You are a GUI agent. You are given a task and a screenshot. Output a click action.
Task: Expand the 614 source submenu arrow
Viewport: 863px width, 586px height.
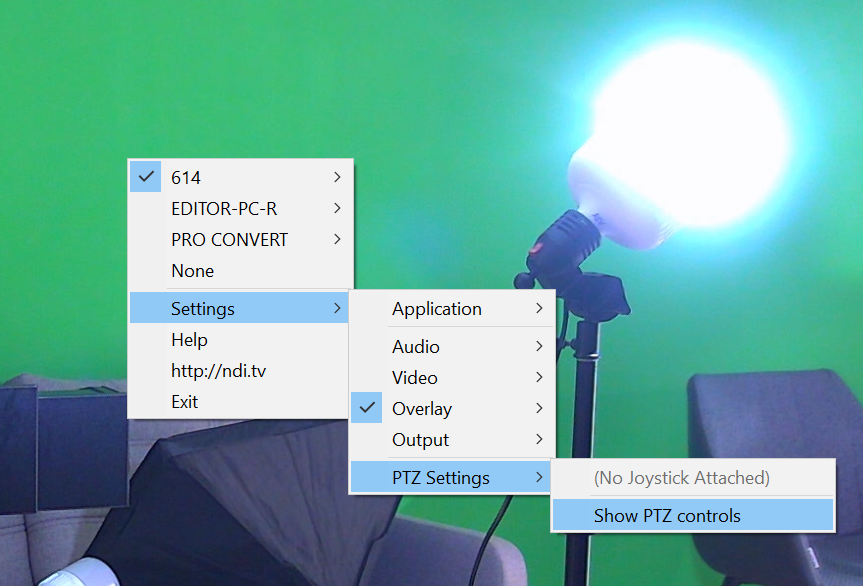pos(337,177)
